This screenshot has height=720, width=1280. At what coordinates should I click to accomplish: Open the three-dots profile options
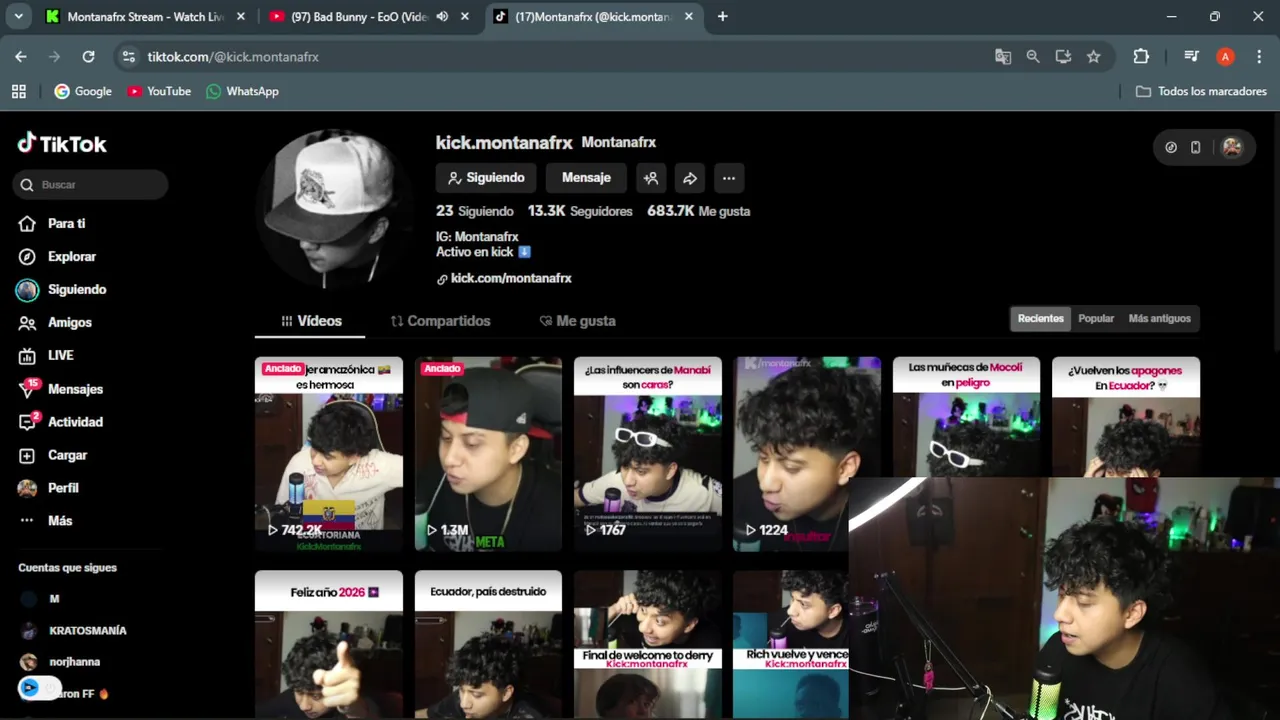click(x=729, y=178)
